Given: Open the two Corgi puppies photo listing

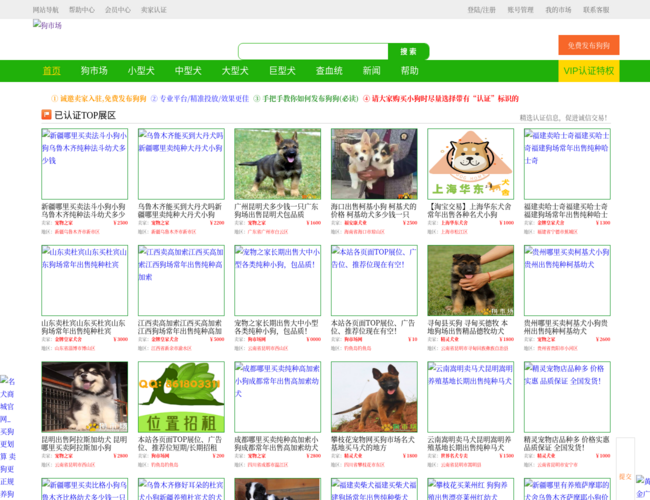Looking at the screenshot, I should coord(374,163).
